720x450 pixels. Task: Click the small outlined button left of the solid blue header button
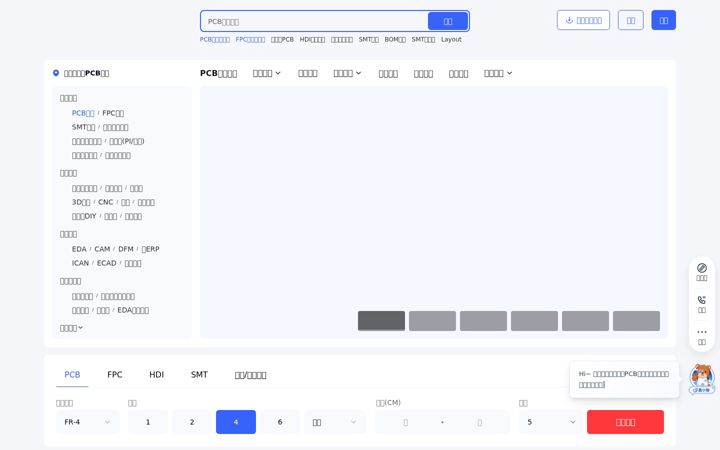630,20
